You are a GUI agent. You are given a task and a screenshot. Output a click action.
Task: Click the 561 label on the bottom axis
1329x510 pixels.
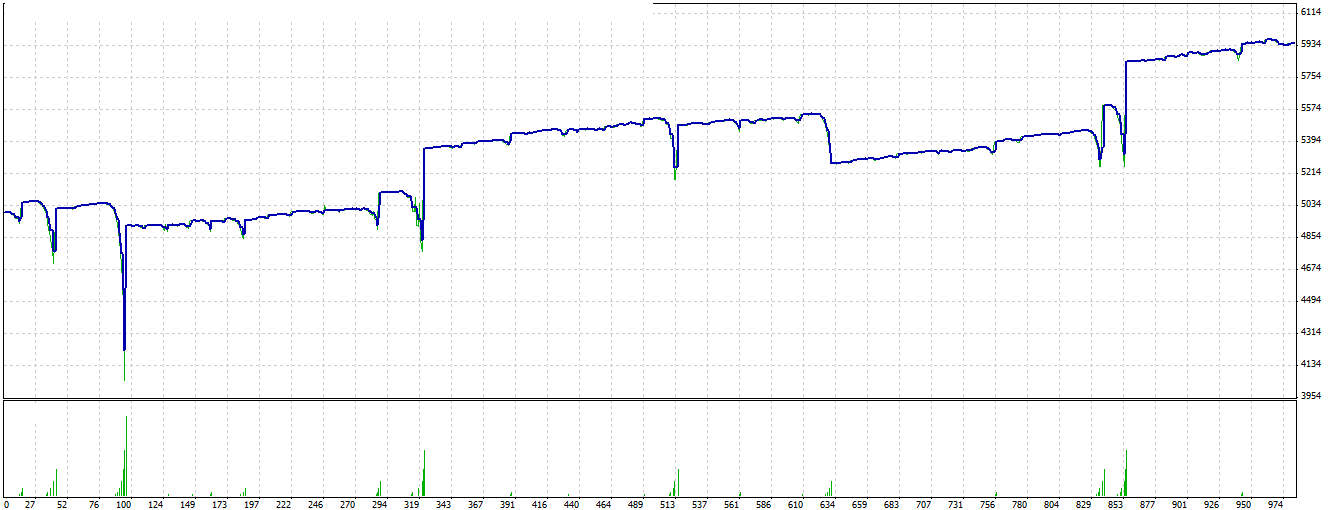tap(730, 504)
